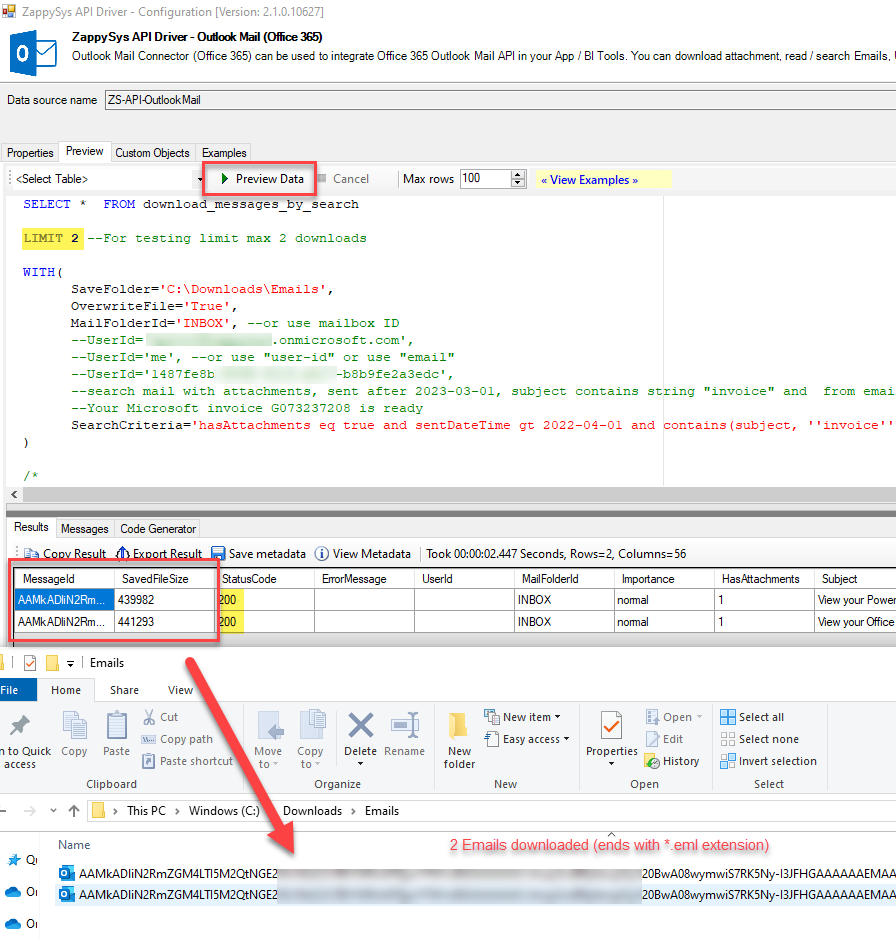Click the Paste icon in Clipboard group
The width and height of the screenshot is (896, 939).
[x=116, y=726]
